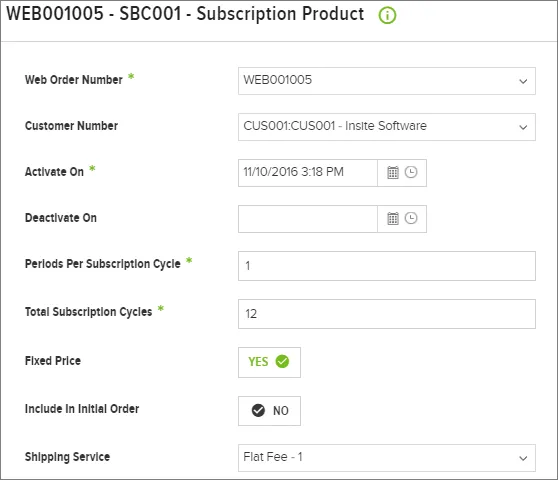Open the Deactivate On calendar picker

click(393, 218)
